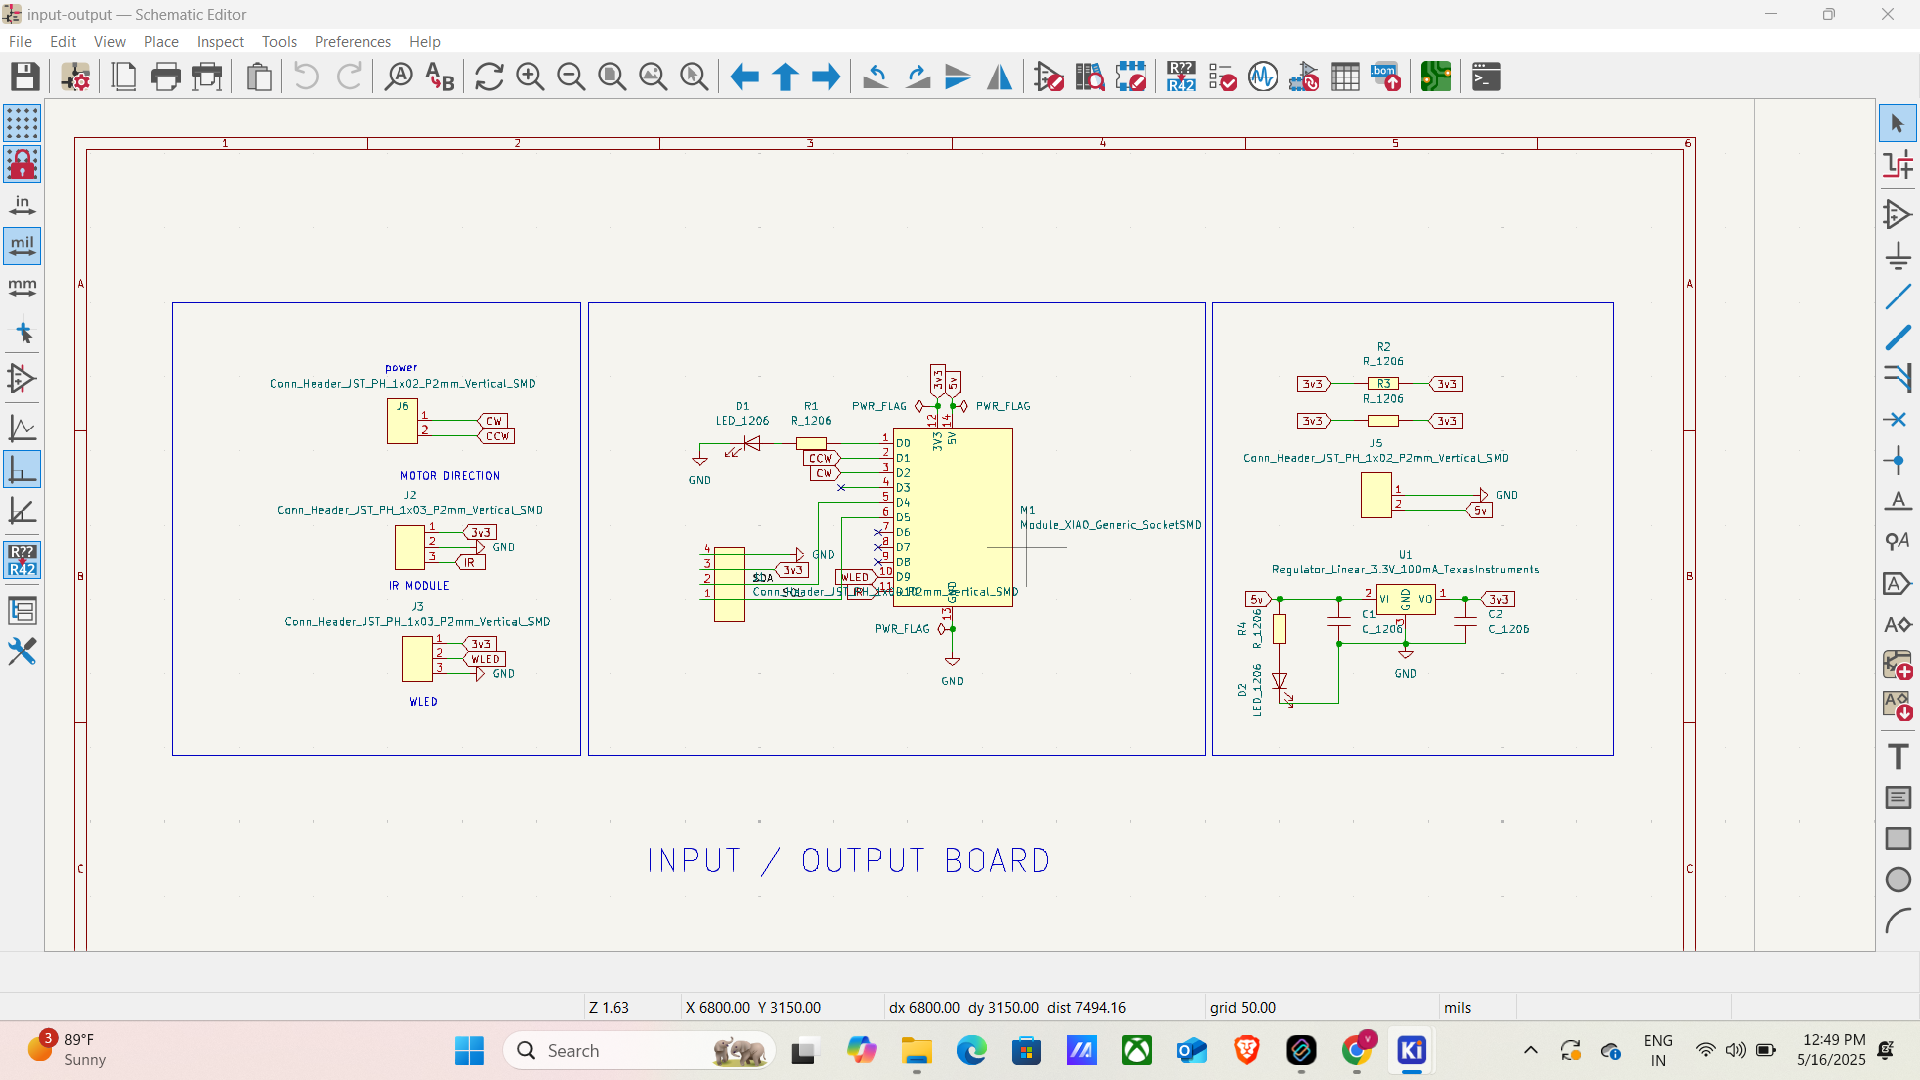Navigate up one sheet with up arrow
Image resolution: width=1920 pixels, height=1080 pixels.
pyautogui.click(x=786, y=77)
